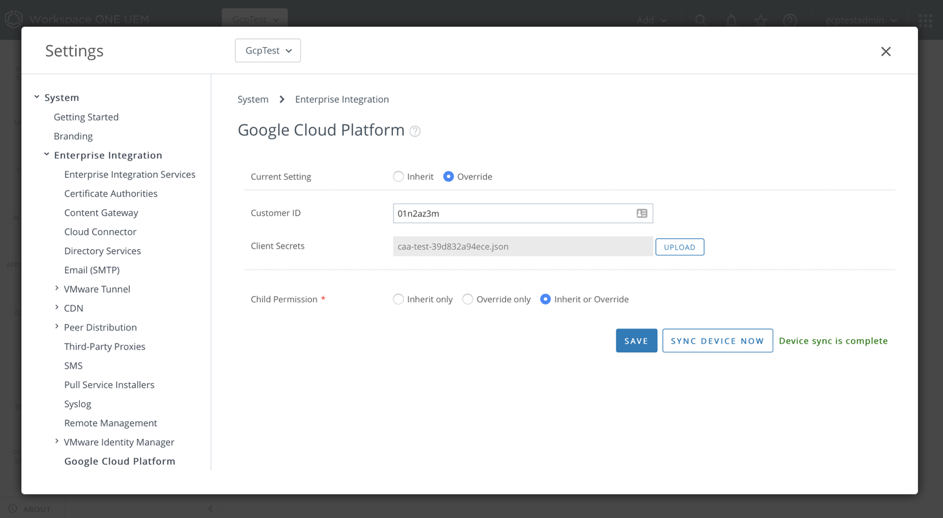This screenshot has width=943, height=518.
Task: Open the GcpTest organization group dropdown
Action: pyautogui.click(x=268, y=51)
